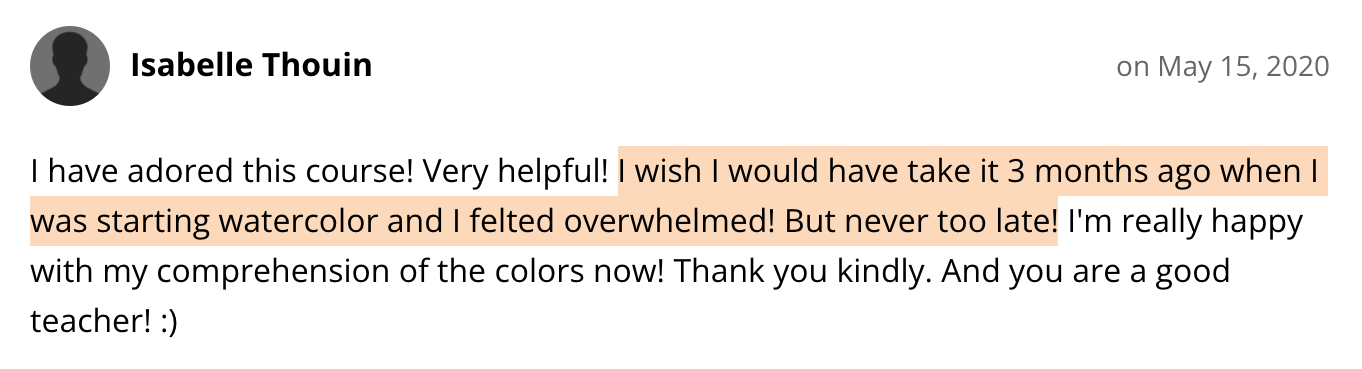Click the sentence 'I have adored this course!'
The height and width of the screenshot is (369, 1362).
223,173
